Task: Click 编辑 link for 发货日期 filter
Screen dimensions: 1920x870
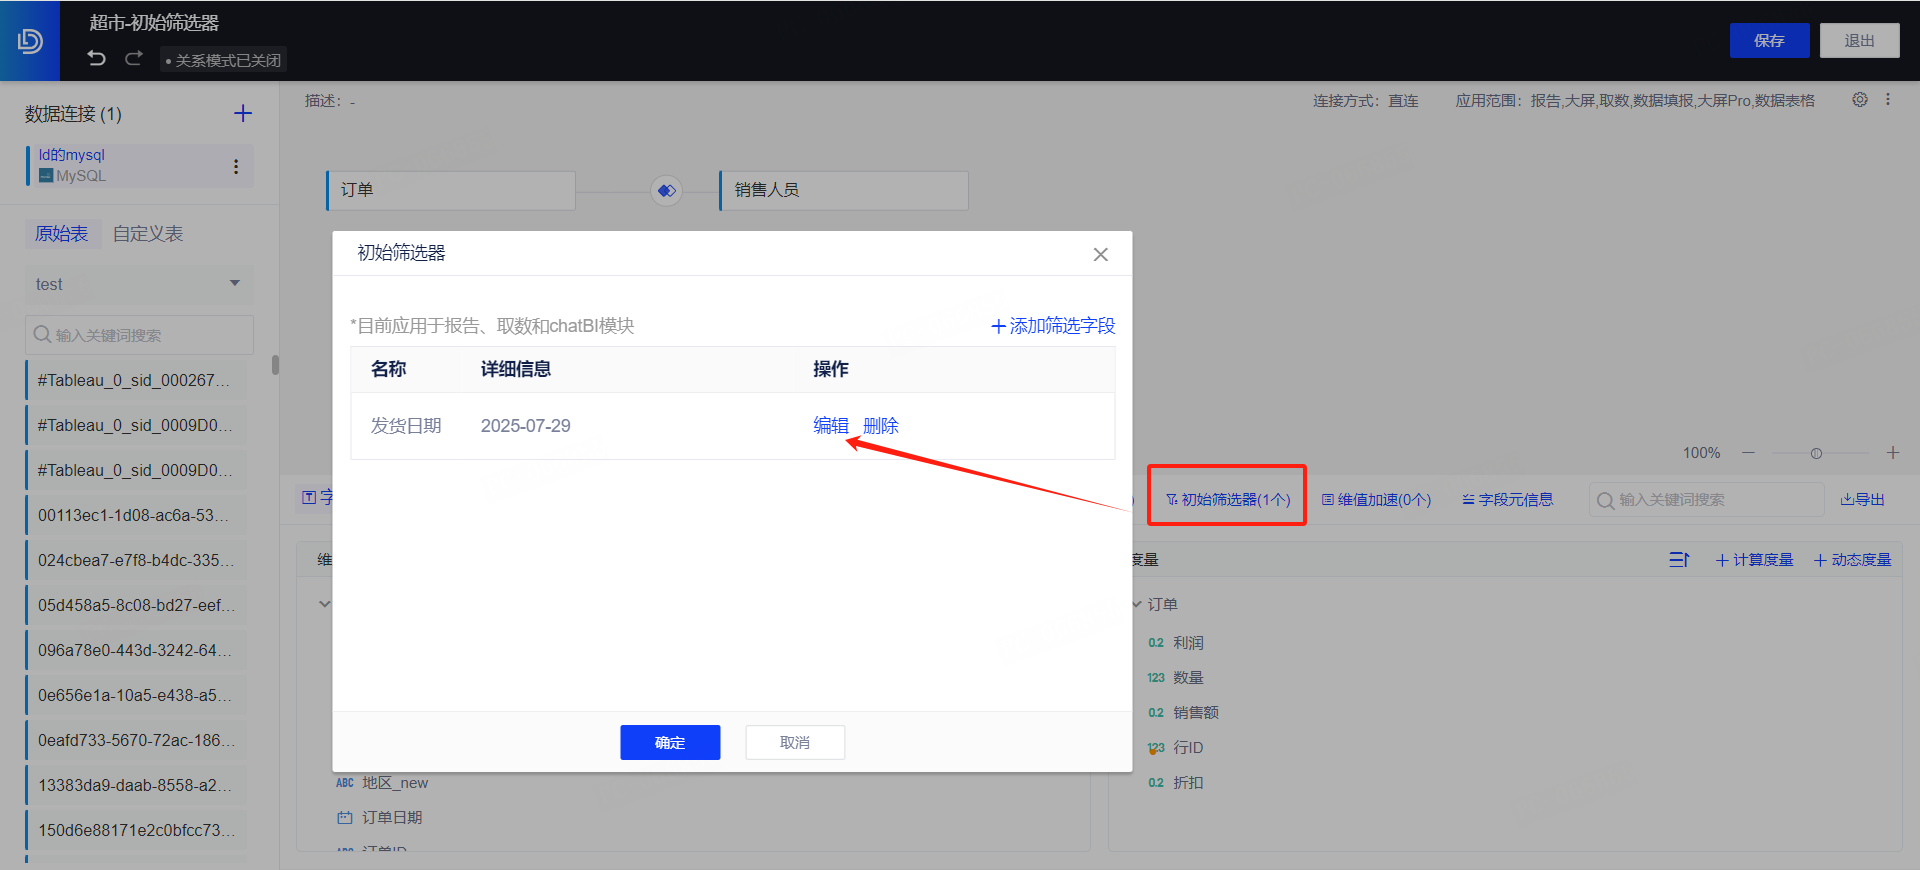Action: pyautogui.click(x=830, y=426)
